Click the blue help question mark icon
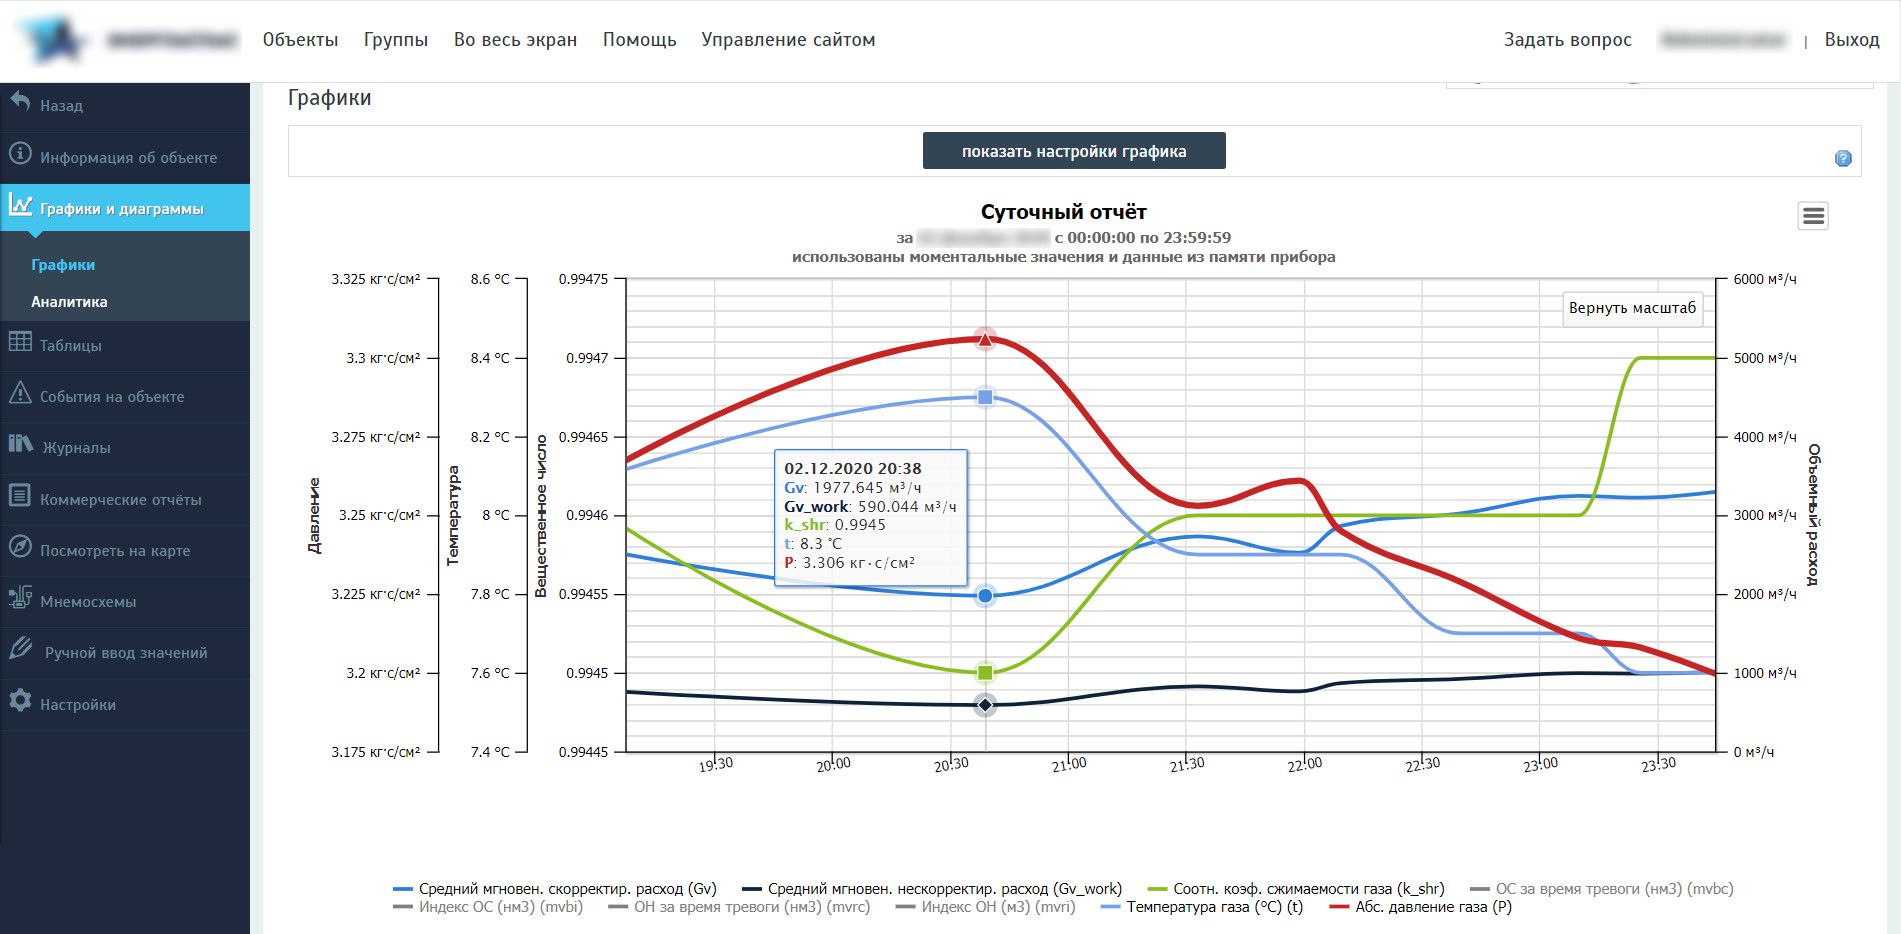The width and height of the screenshot is (1901, 934). tap(1843, 158)
